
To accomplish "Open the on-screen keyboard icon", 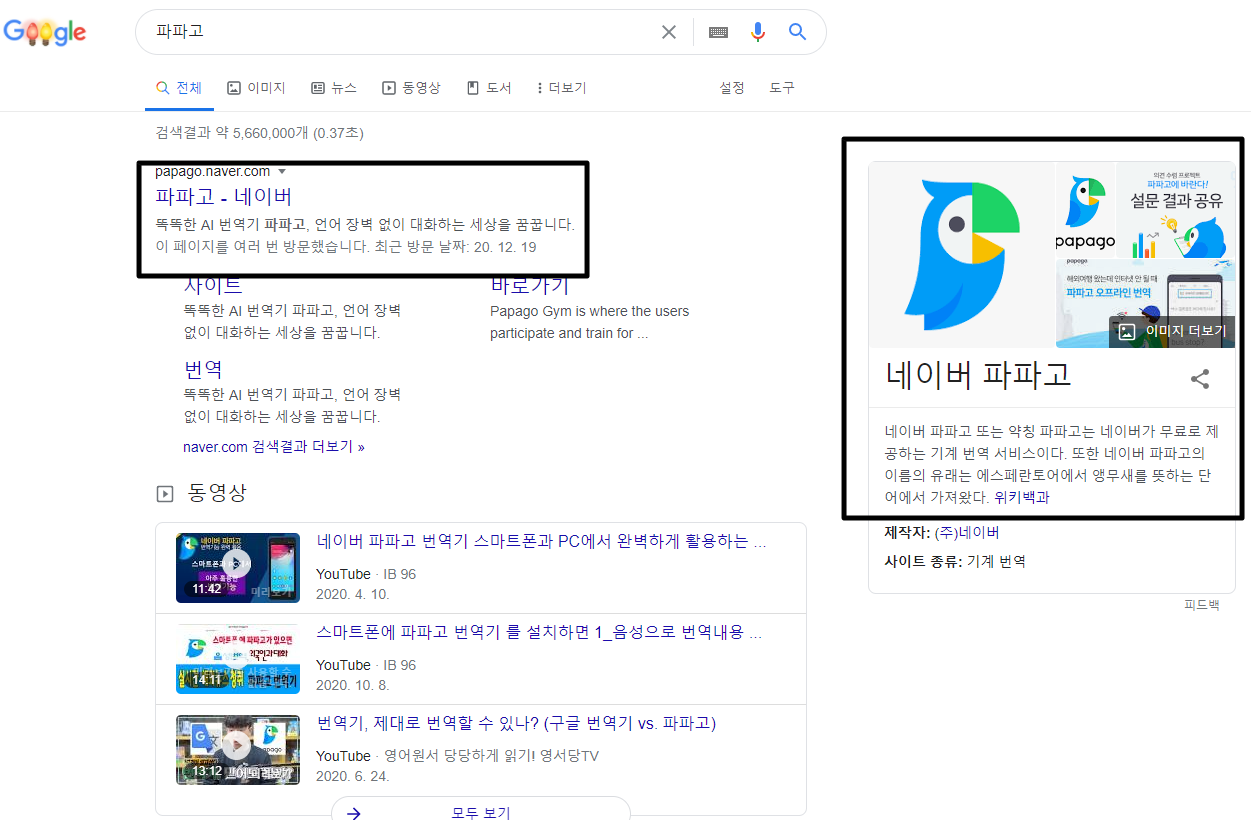I will (x=718, y=32).
